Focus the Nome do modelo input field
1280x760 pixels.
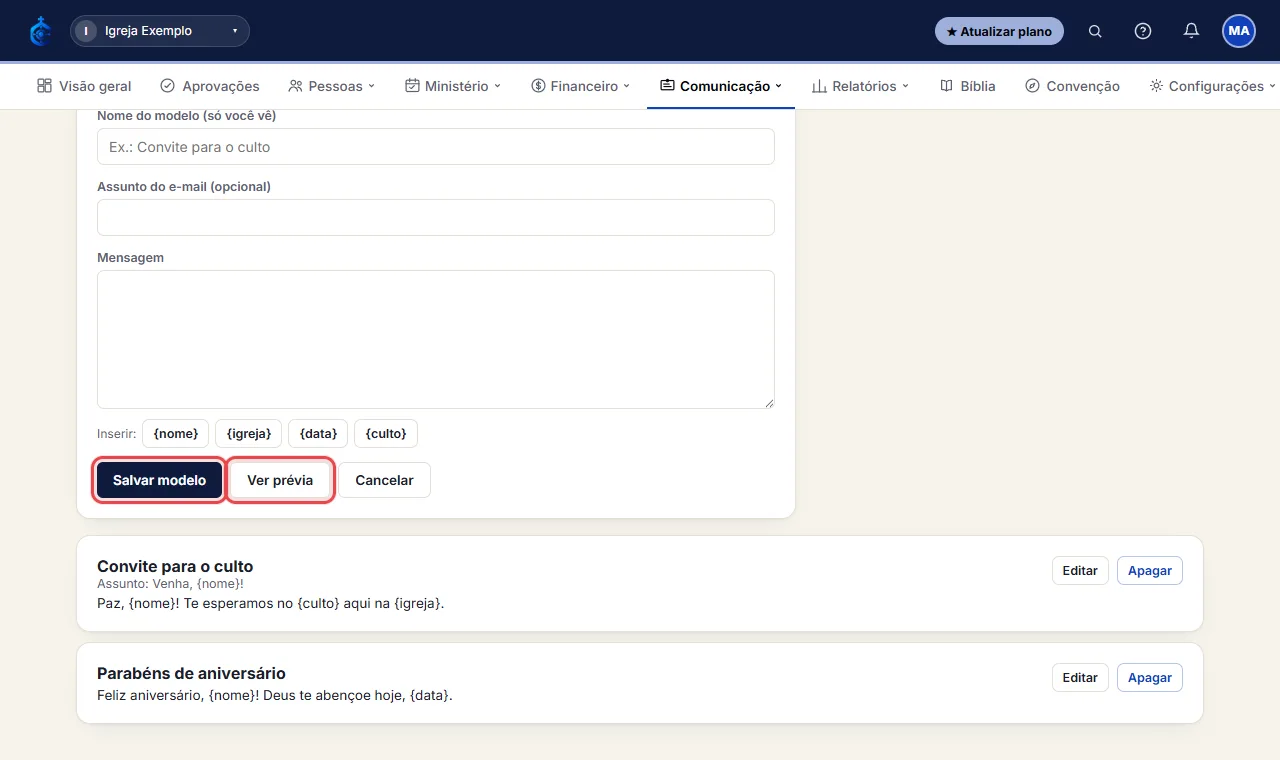[436, 146]
